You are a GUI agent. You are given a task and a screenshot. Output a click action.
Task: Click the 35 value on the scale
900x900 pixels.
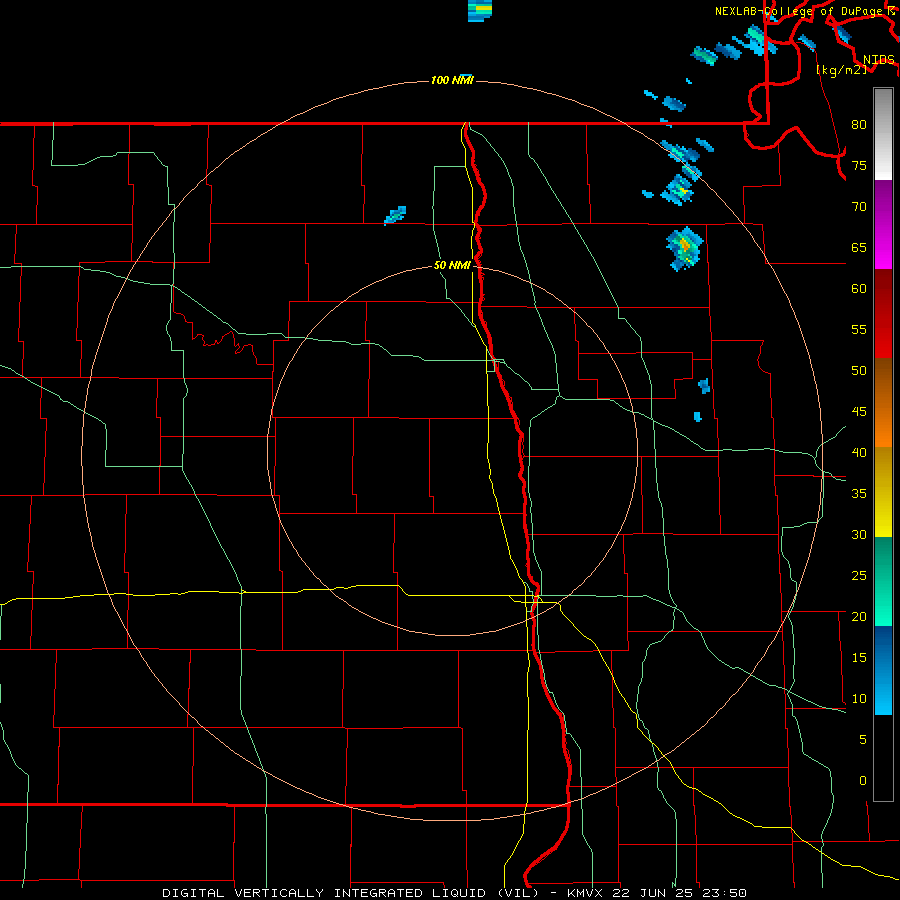[x=859, y=494]
